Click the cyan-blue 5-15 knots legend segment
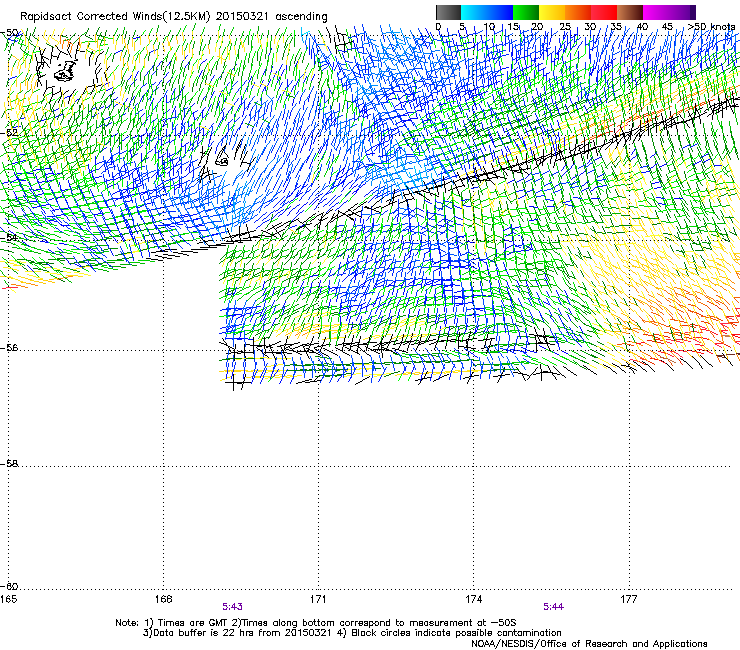Image resolution: width=740 pixels, height=650 pixels. pyautogui.click(x=487, y=12)
